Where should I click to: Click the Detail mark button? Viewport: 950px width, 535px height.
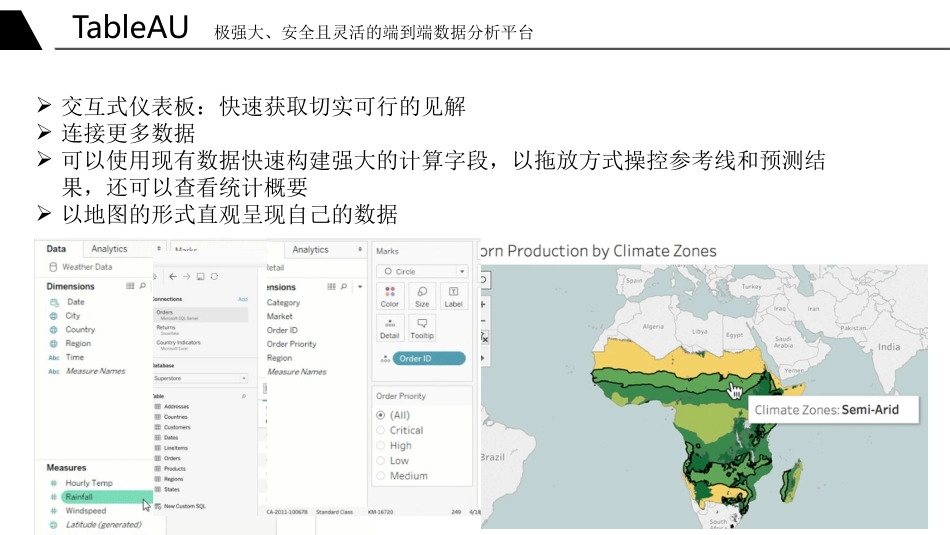[390, 328]
